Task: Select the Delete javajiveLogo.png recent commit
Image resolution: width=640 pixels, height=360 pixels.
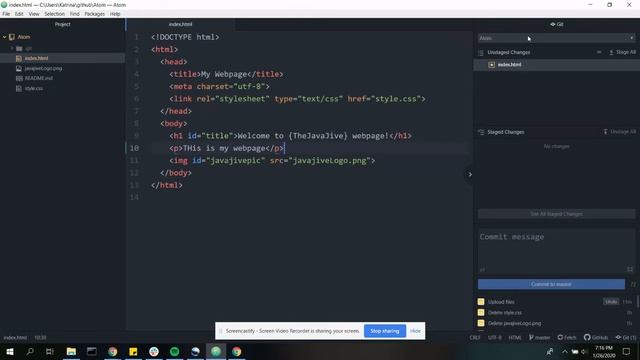Action: coord(514,323)
